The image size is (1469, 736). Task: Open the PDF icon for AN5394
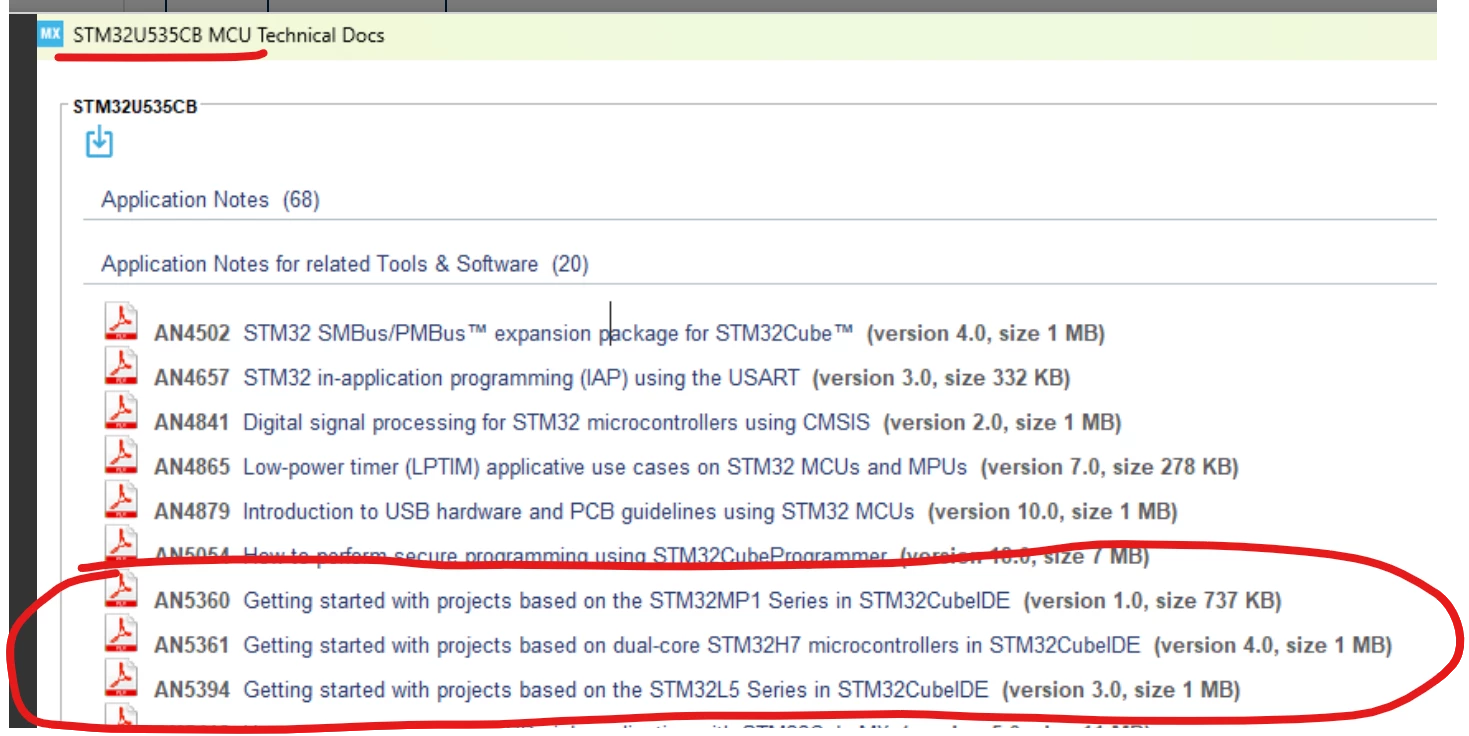point(122,678)
